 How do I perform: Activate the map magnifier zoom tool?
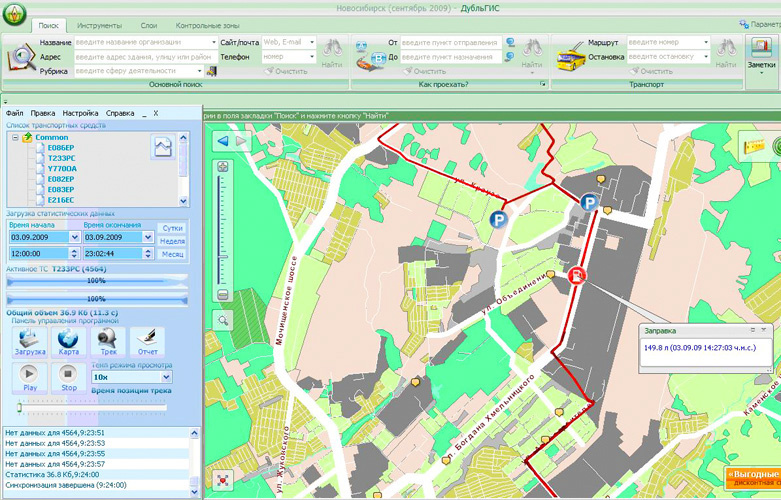pos(223,320)
